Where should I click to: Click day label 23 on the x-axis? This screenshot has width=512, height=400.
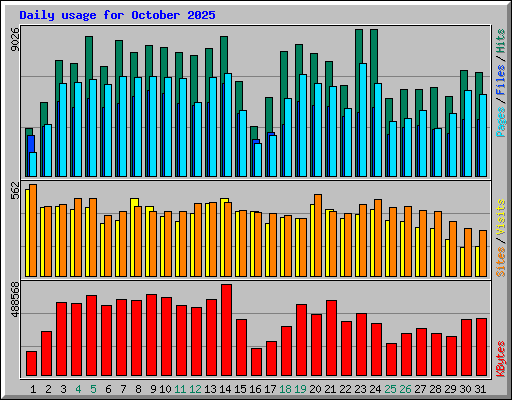360,389
